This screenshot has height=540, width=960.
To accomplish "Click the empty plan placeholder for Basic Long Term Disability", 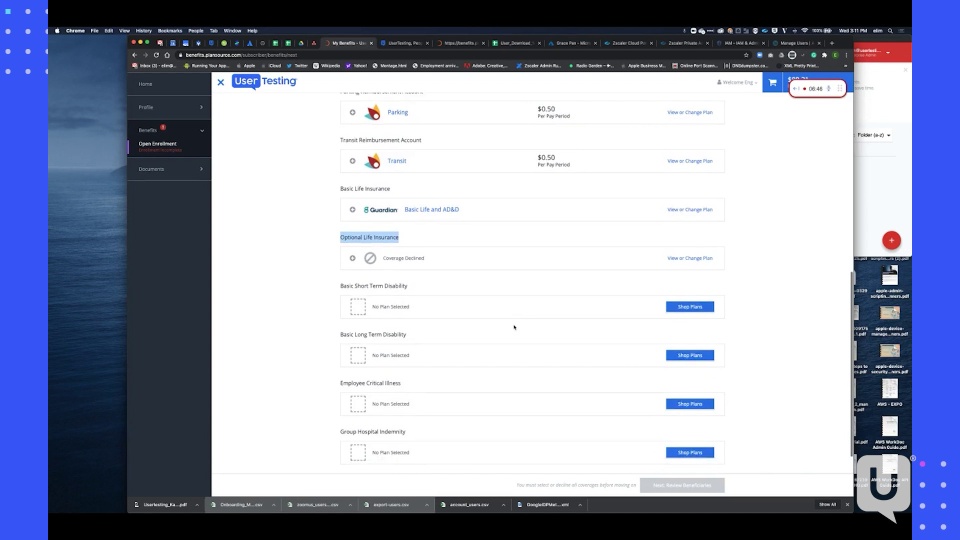I will (x=358, y=355).
